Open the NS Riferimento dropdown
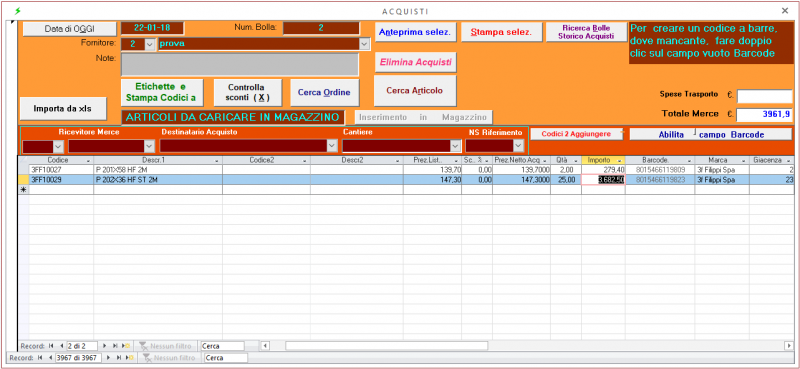Image resolution: width=800 pixels, height=369 pixels. click(x=518, y=146)
